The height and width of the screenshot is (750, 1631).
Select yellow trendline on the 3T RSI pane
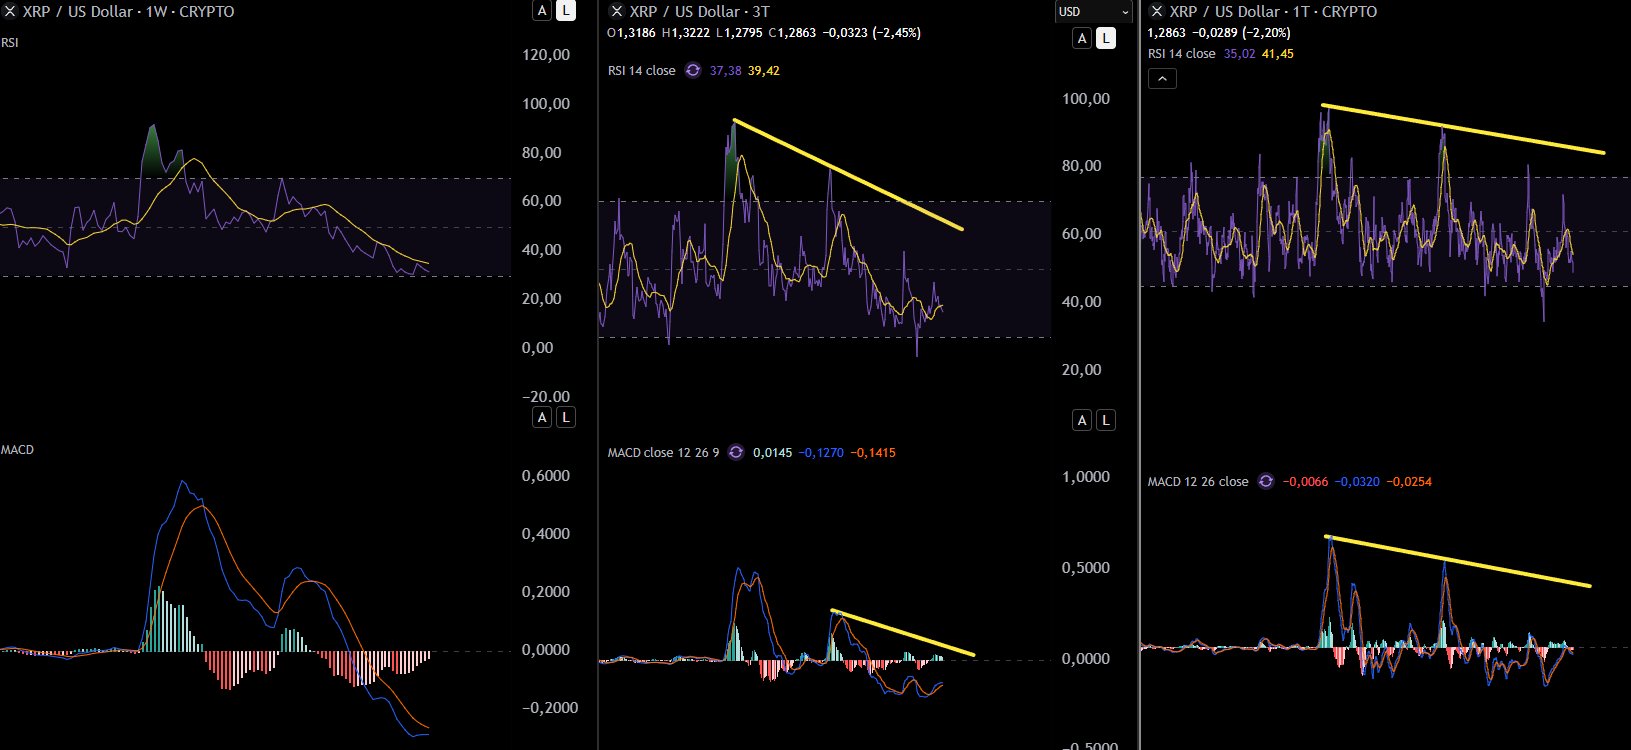[x=848, y=175]
